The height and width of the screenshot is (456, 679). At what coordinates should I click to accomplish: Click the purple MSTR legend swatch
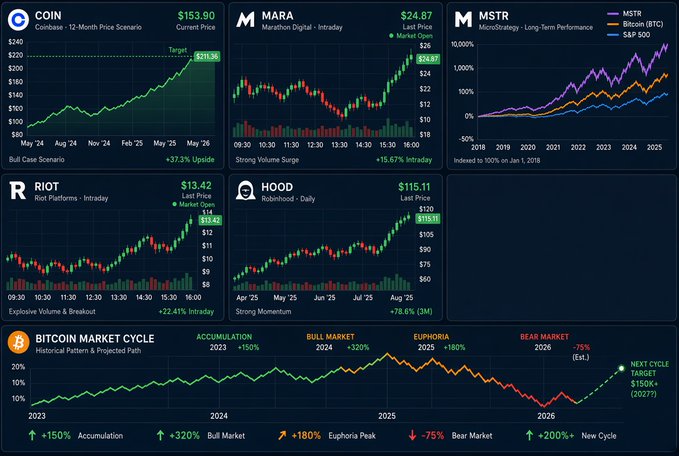(x=613, y=14)
